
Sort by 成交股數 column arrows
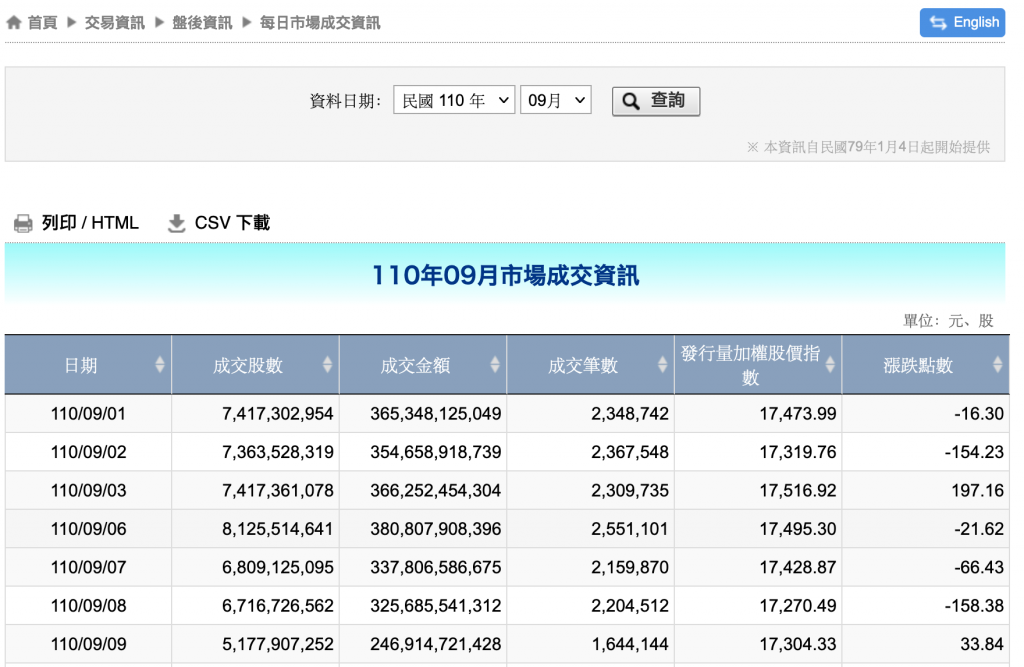click(327, 365)
